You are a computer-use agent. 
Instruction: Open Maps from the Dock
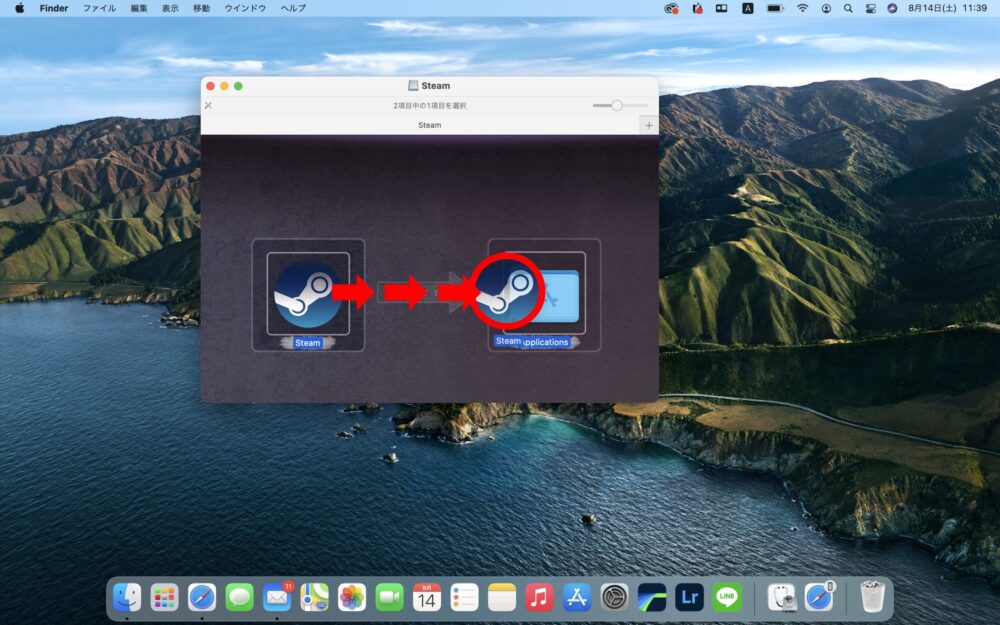pos(314,598)
